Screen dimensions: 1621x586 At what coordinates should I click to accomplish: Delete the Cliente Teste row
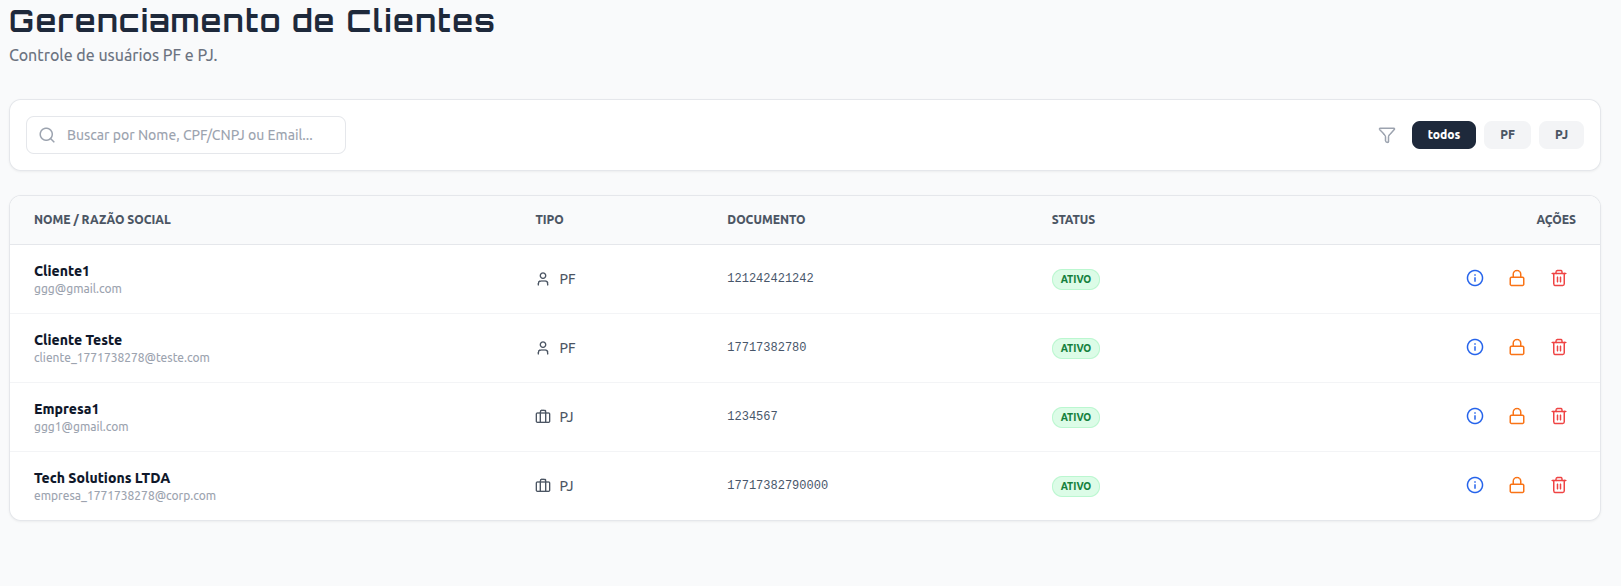1558,347
